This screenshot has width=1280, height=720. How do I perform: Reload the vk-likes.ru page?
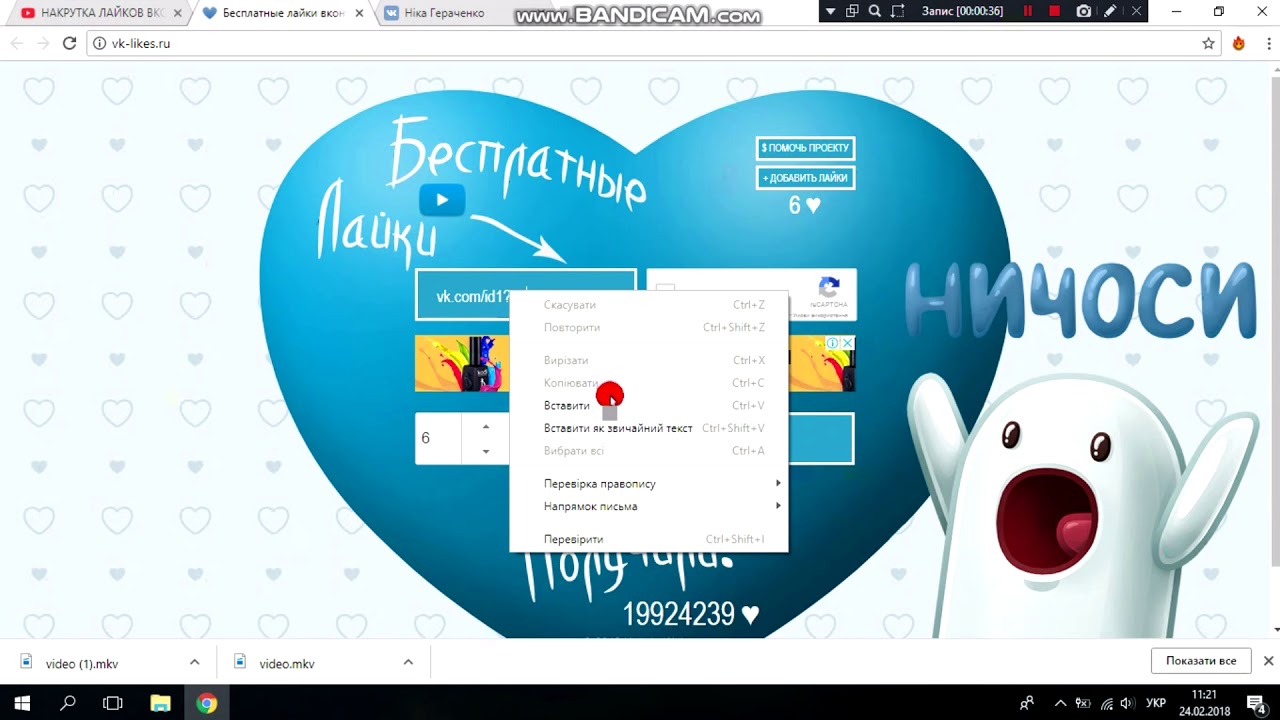point(69,43)
